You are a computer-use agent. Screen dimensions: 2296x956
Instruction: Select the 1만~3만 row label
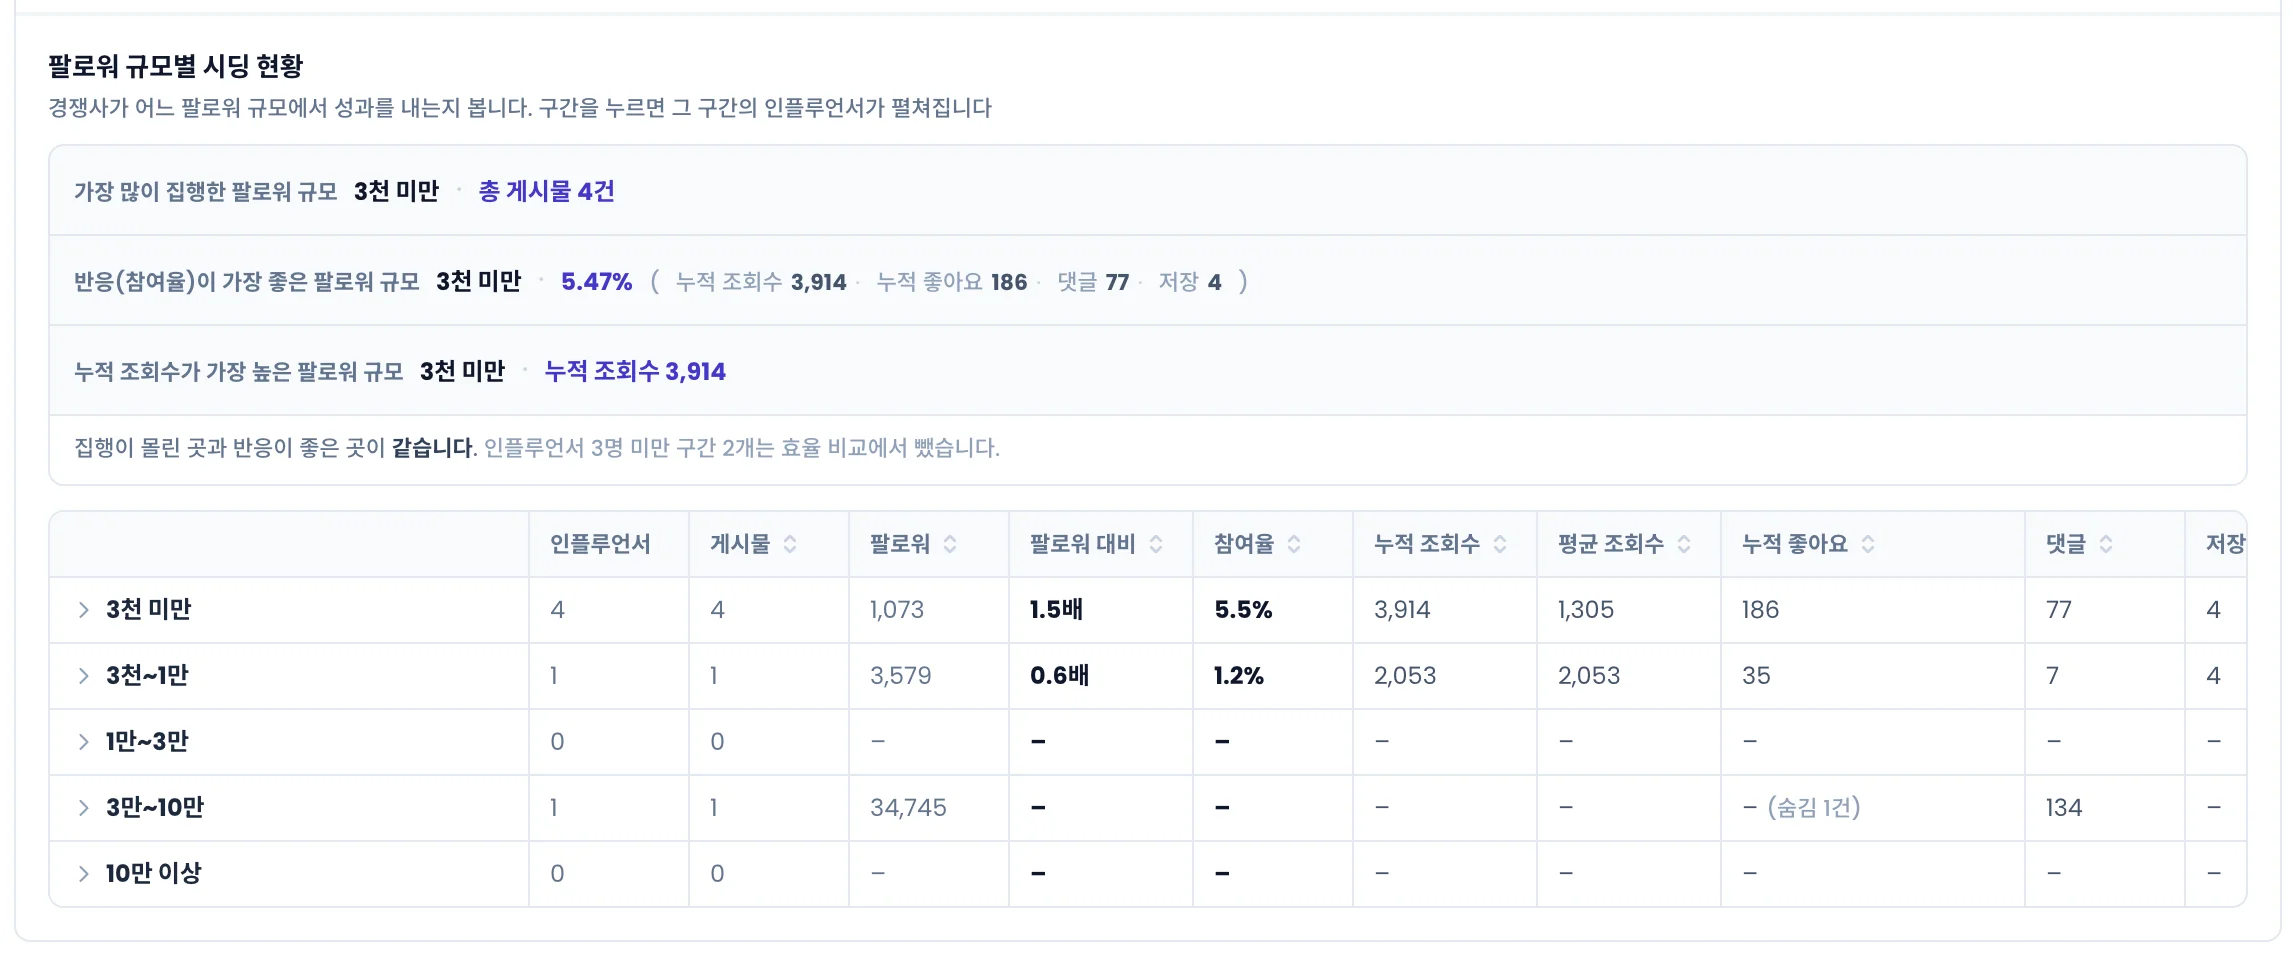[147, 742]
